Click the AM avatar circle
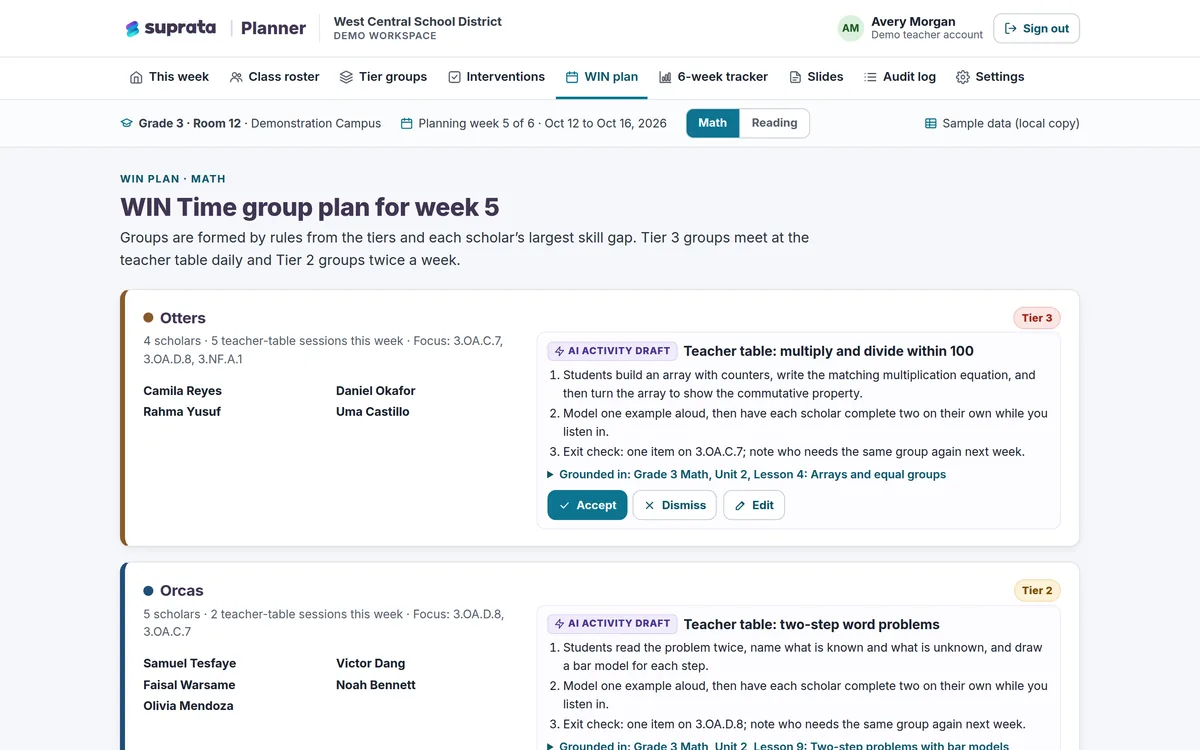The height and width of the screenshot is (750, 1200). pos(850,28)
